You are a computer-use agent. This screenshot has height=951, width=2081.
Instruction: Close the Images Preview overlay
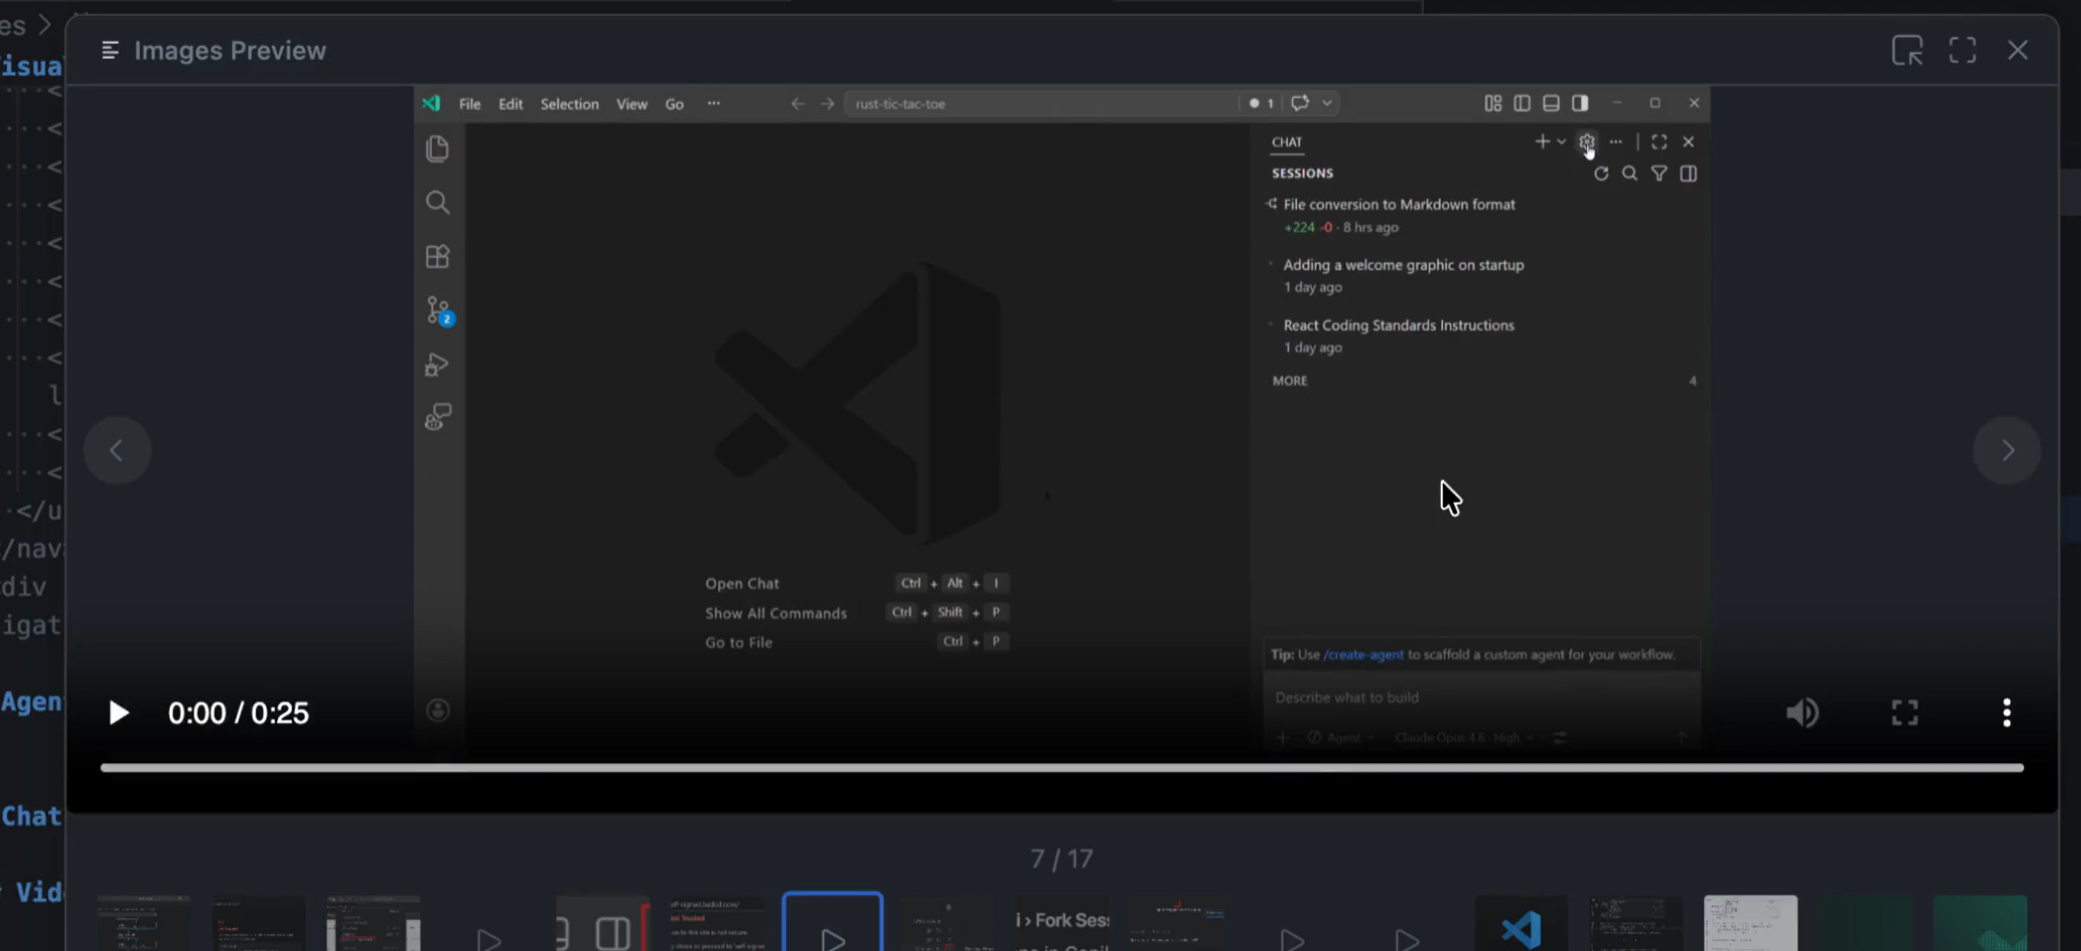pos(2018,50)
